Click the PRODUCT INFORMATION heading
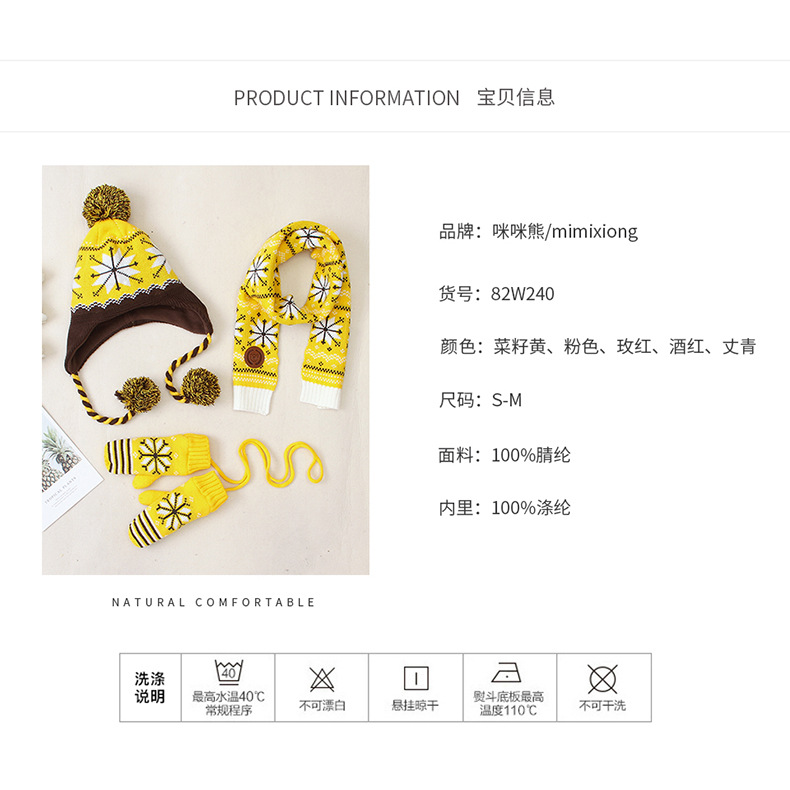This screenshot has height=790, width=790. [347, 98]
